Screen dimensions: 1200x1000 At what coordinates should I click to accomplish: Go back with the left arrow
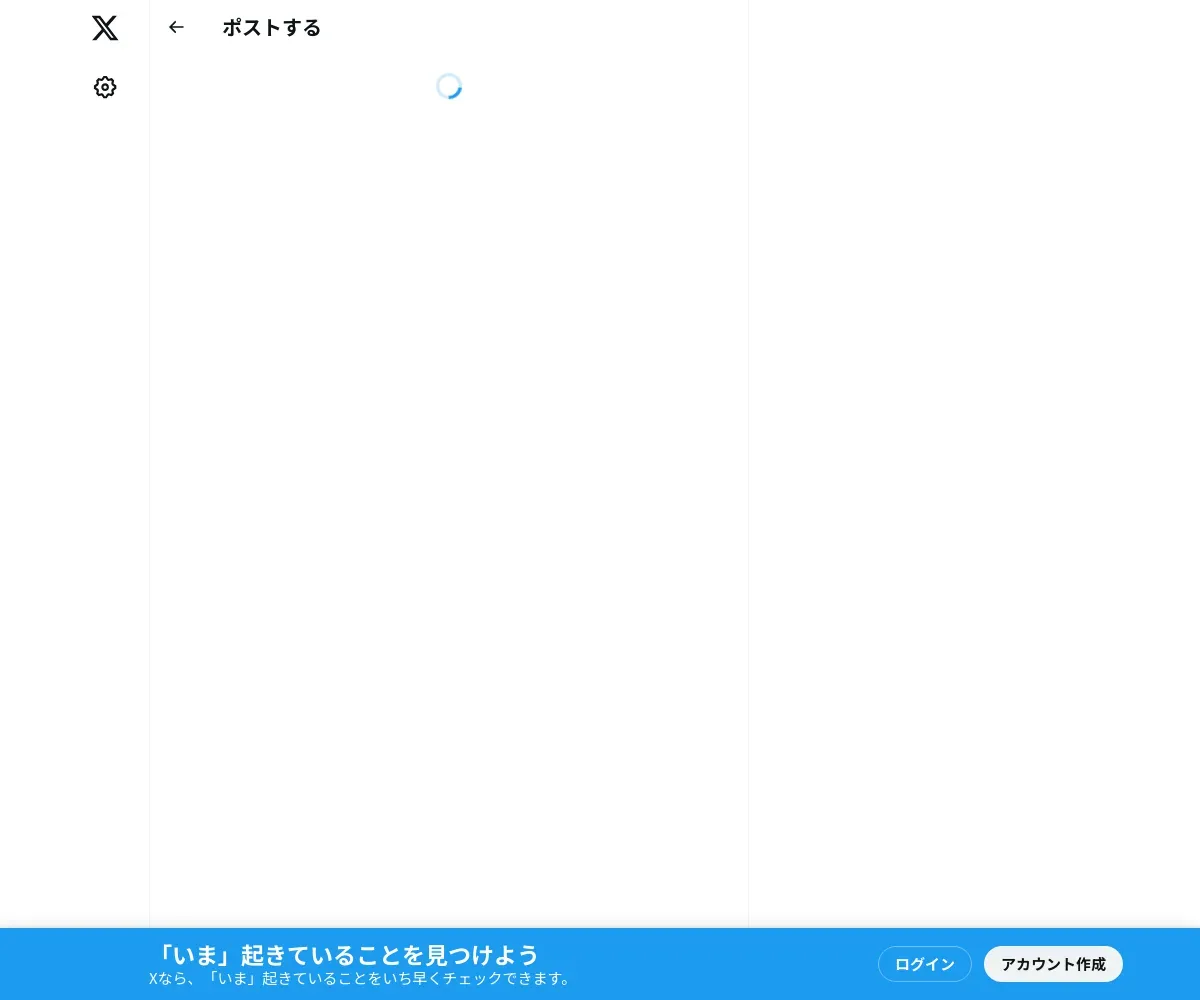tap(176, 28)
